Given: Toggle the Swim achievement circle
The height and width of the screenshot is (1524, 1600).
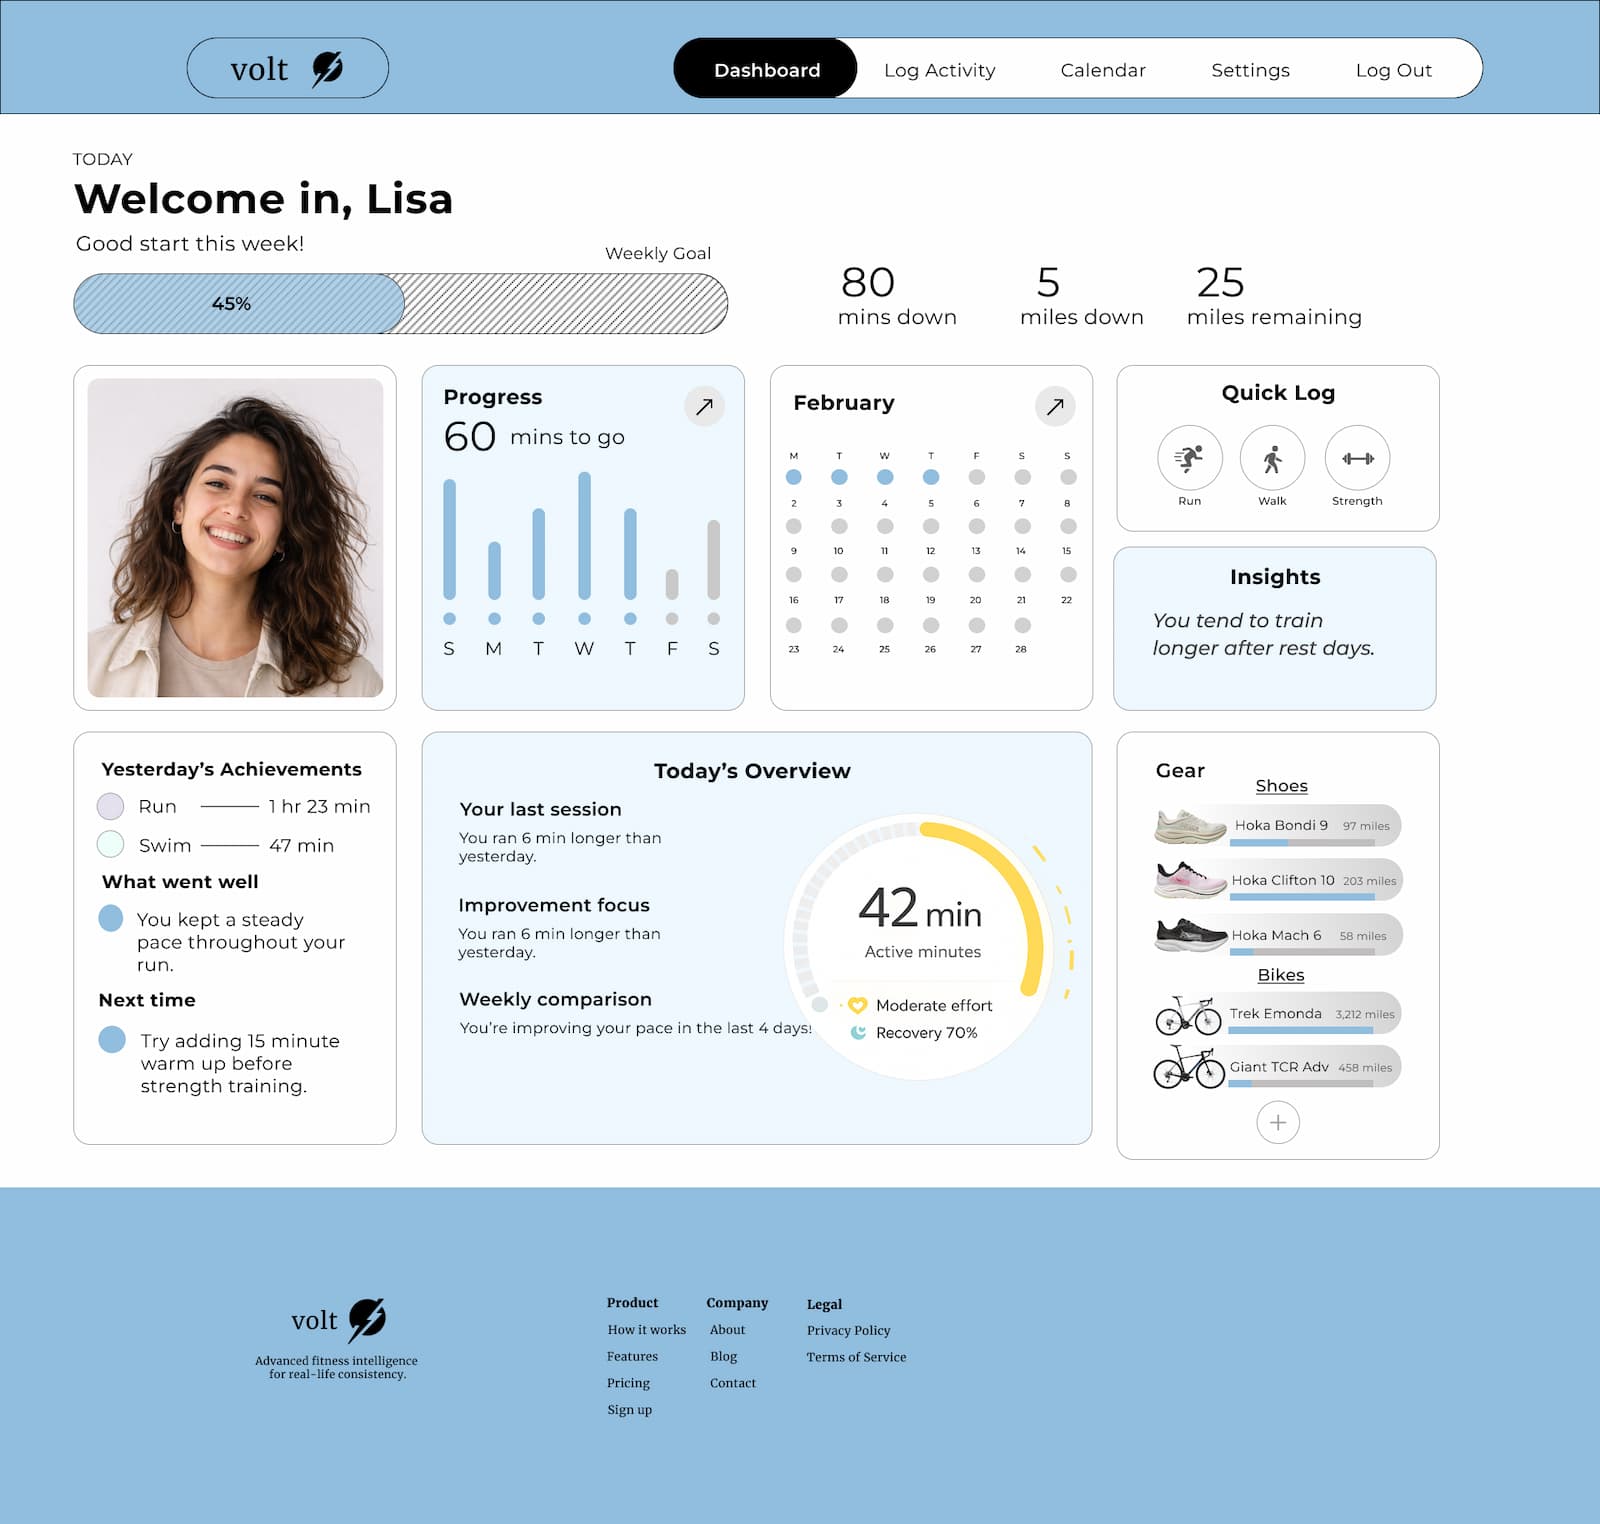Looking at the screenshot, I should pos(110,844).
